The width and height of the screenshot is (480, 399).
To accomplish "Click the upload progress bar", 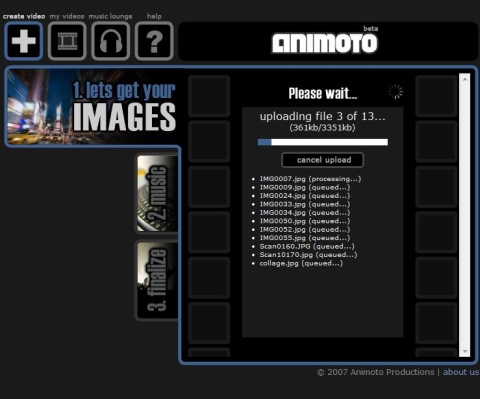I will pyautogui.click(x=323, y=142).
